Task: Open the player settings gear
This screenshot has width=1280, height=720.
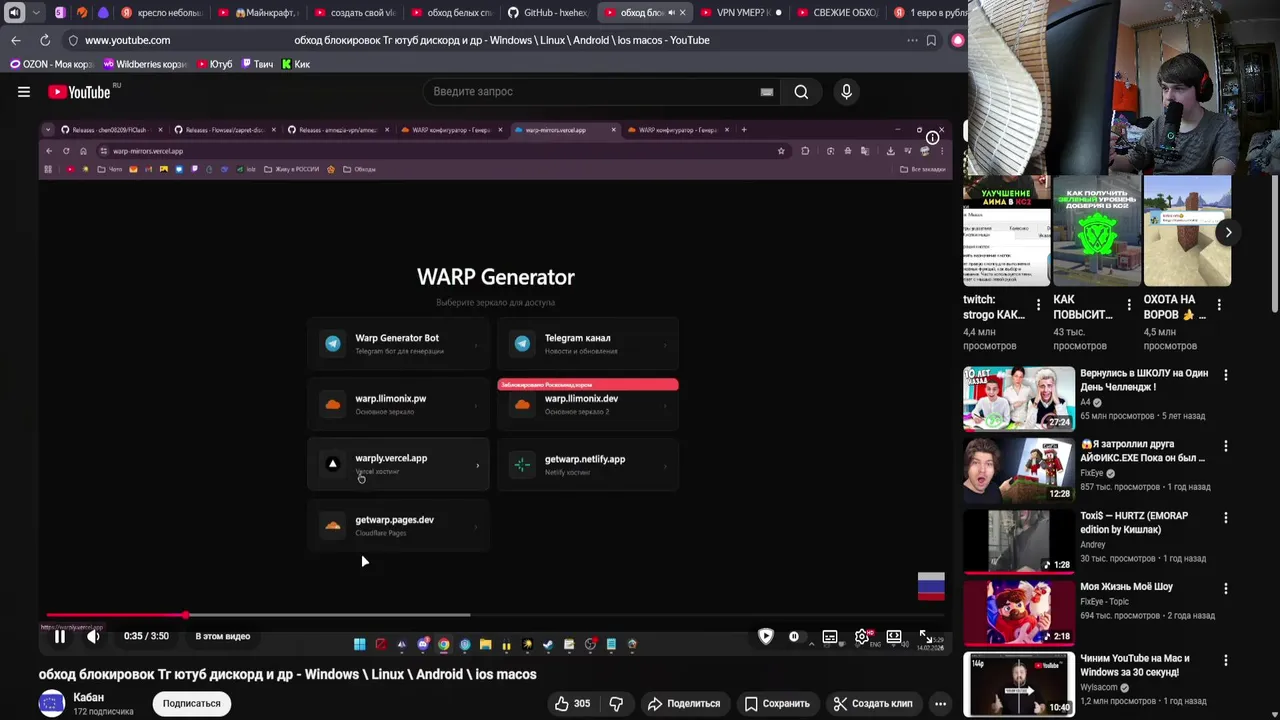Action: [862, 636]
